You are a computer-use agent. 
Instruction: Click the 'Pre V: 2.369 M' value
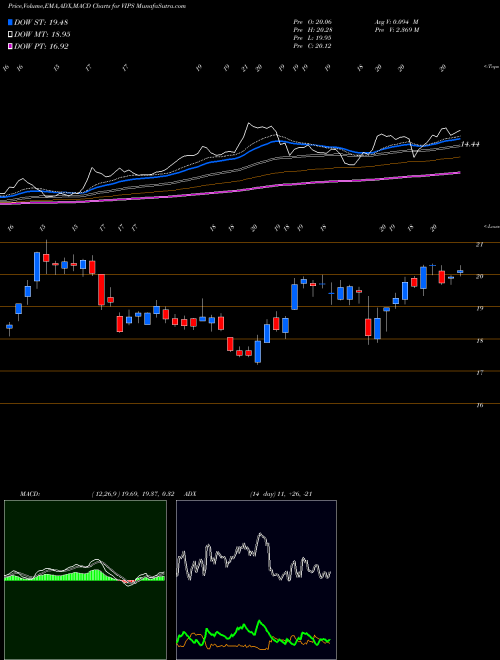tap(396, 30)
